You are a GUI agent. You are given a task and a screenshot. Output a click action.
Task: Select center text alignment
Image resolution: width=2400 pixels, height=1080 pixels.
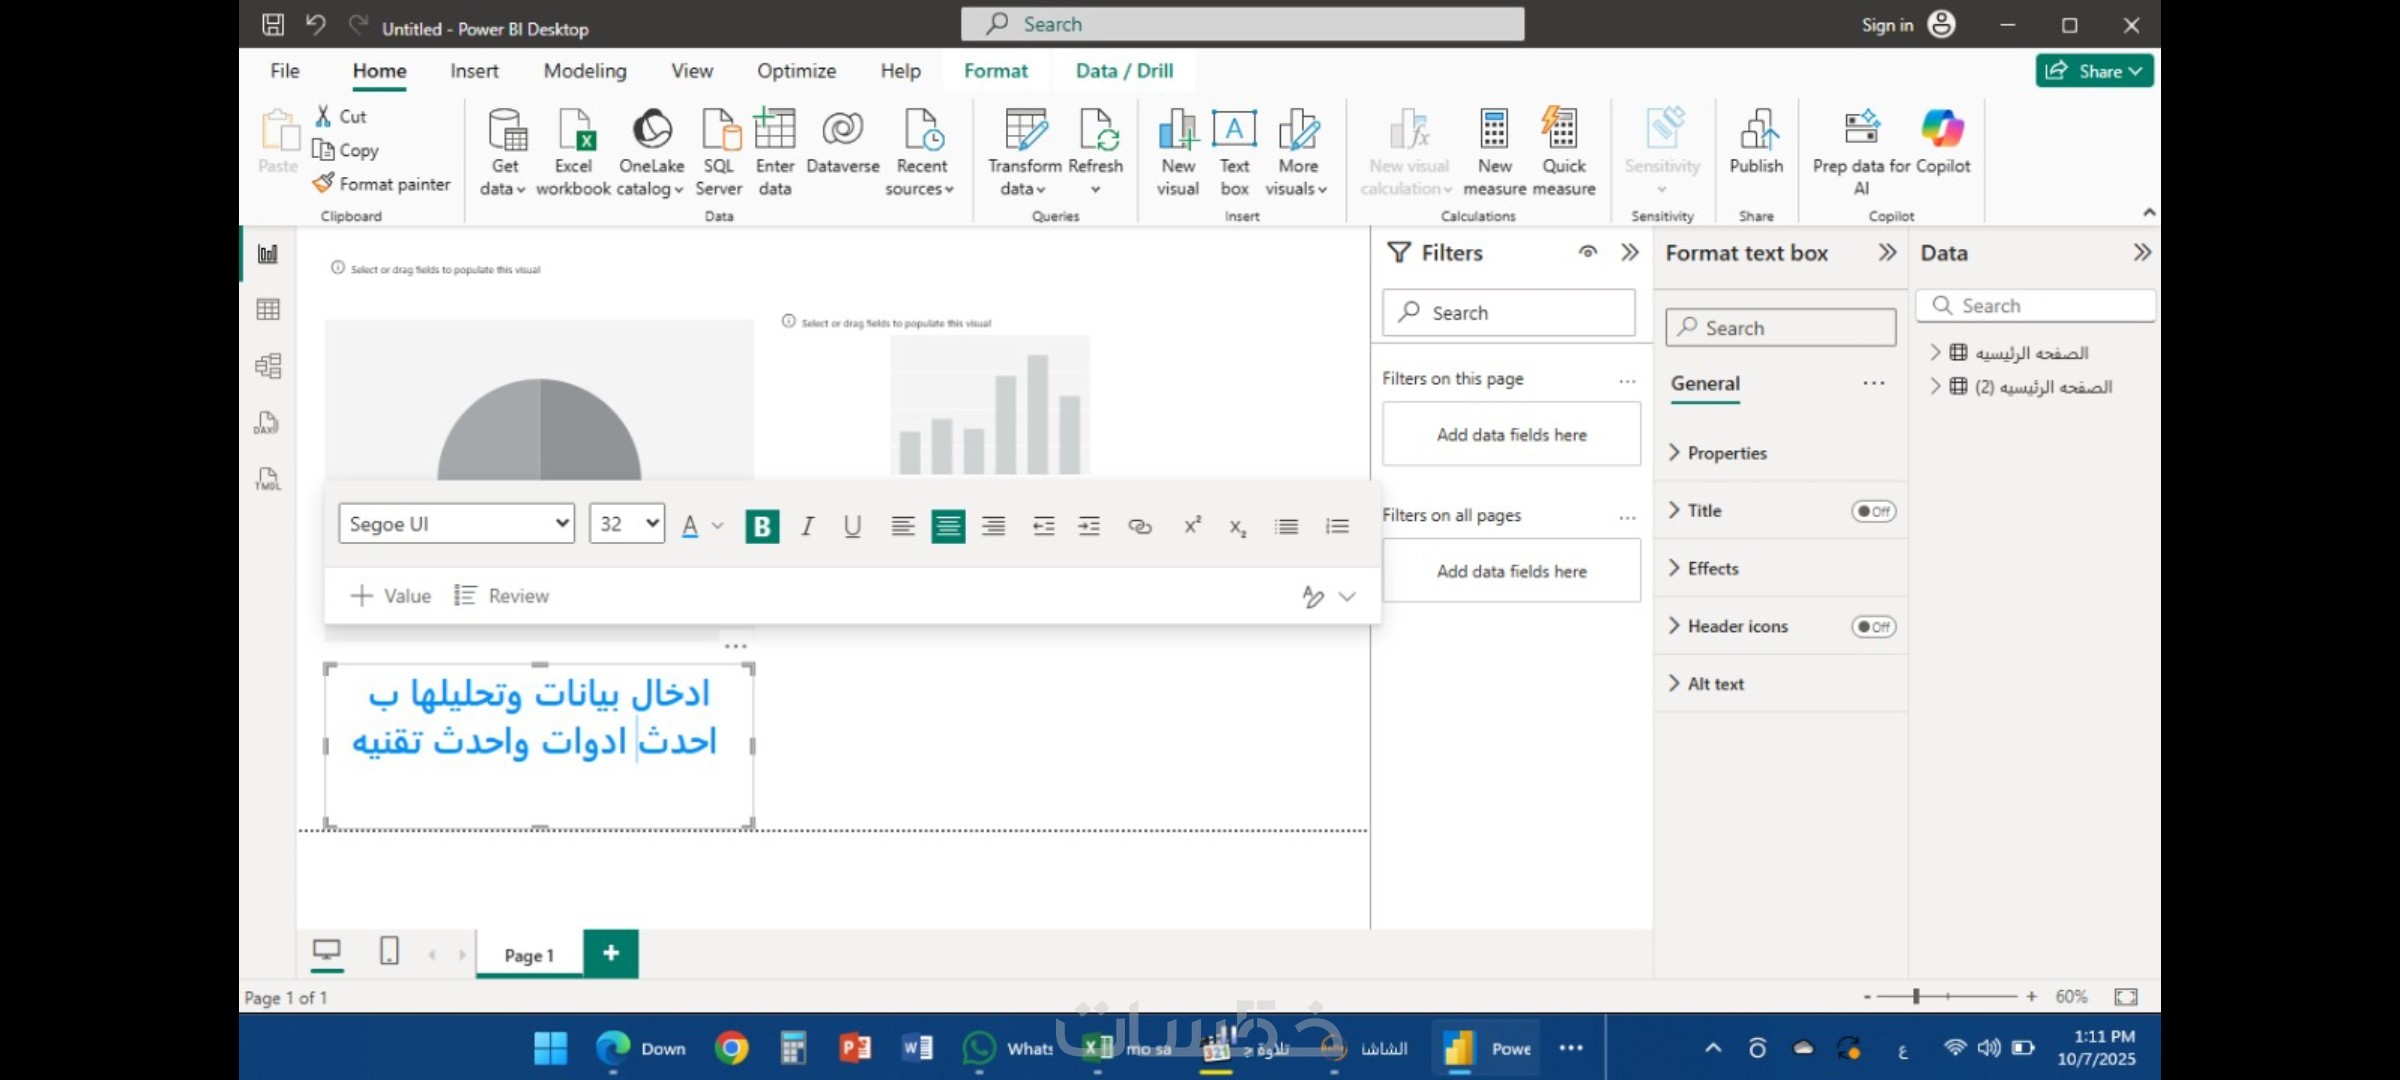coord(947,526)
